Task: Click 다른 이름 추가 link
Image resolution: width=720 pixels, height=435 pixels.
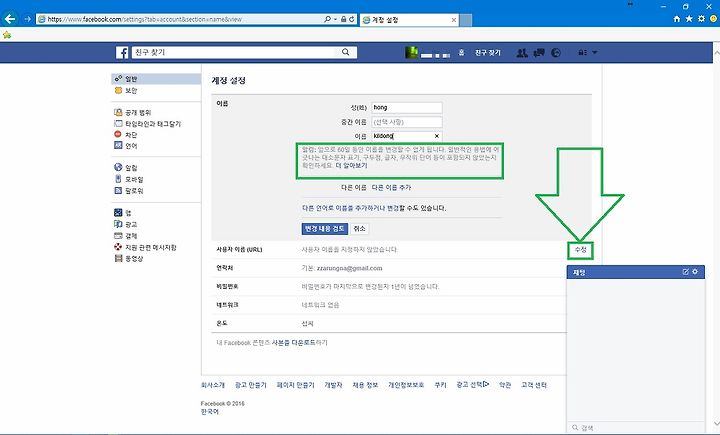Action: tap(391, 188)
